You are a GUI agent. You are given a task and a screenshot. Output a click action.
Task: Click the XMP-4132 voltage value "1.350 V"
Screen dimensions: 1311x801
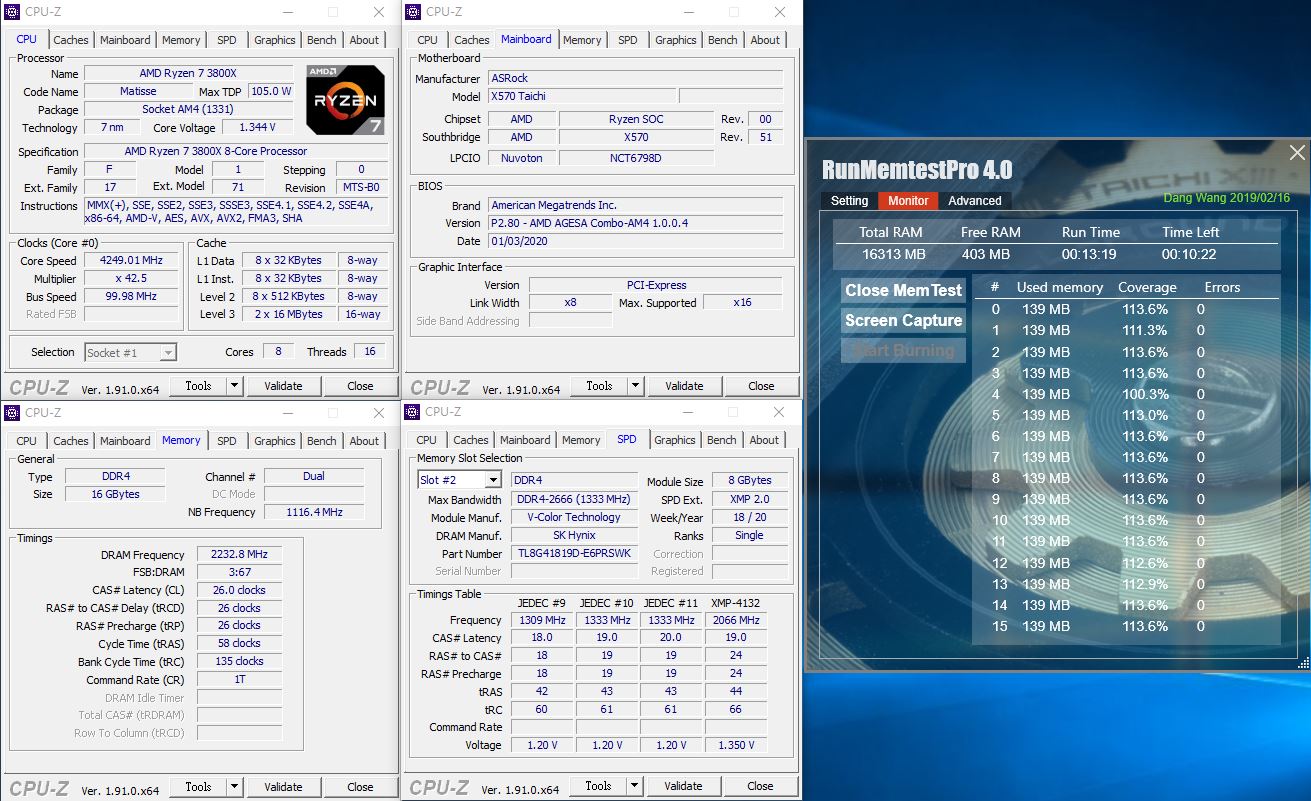pos(736,745)
